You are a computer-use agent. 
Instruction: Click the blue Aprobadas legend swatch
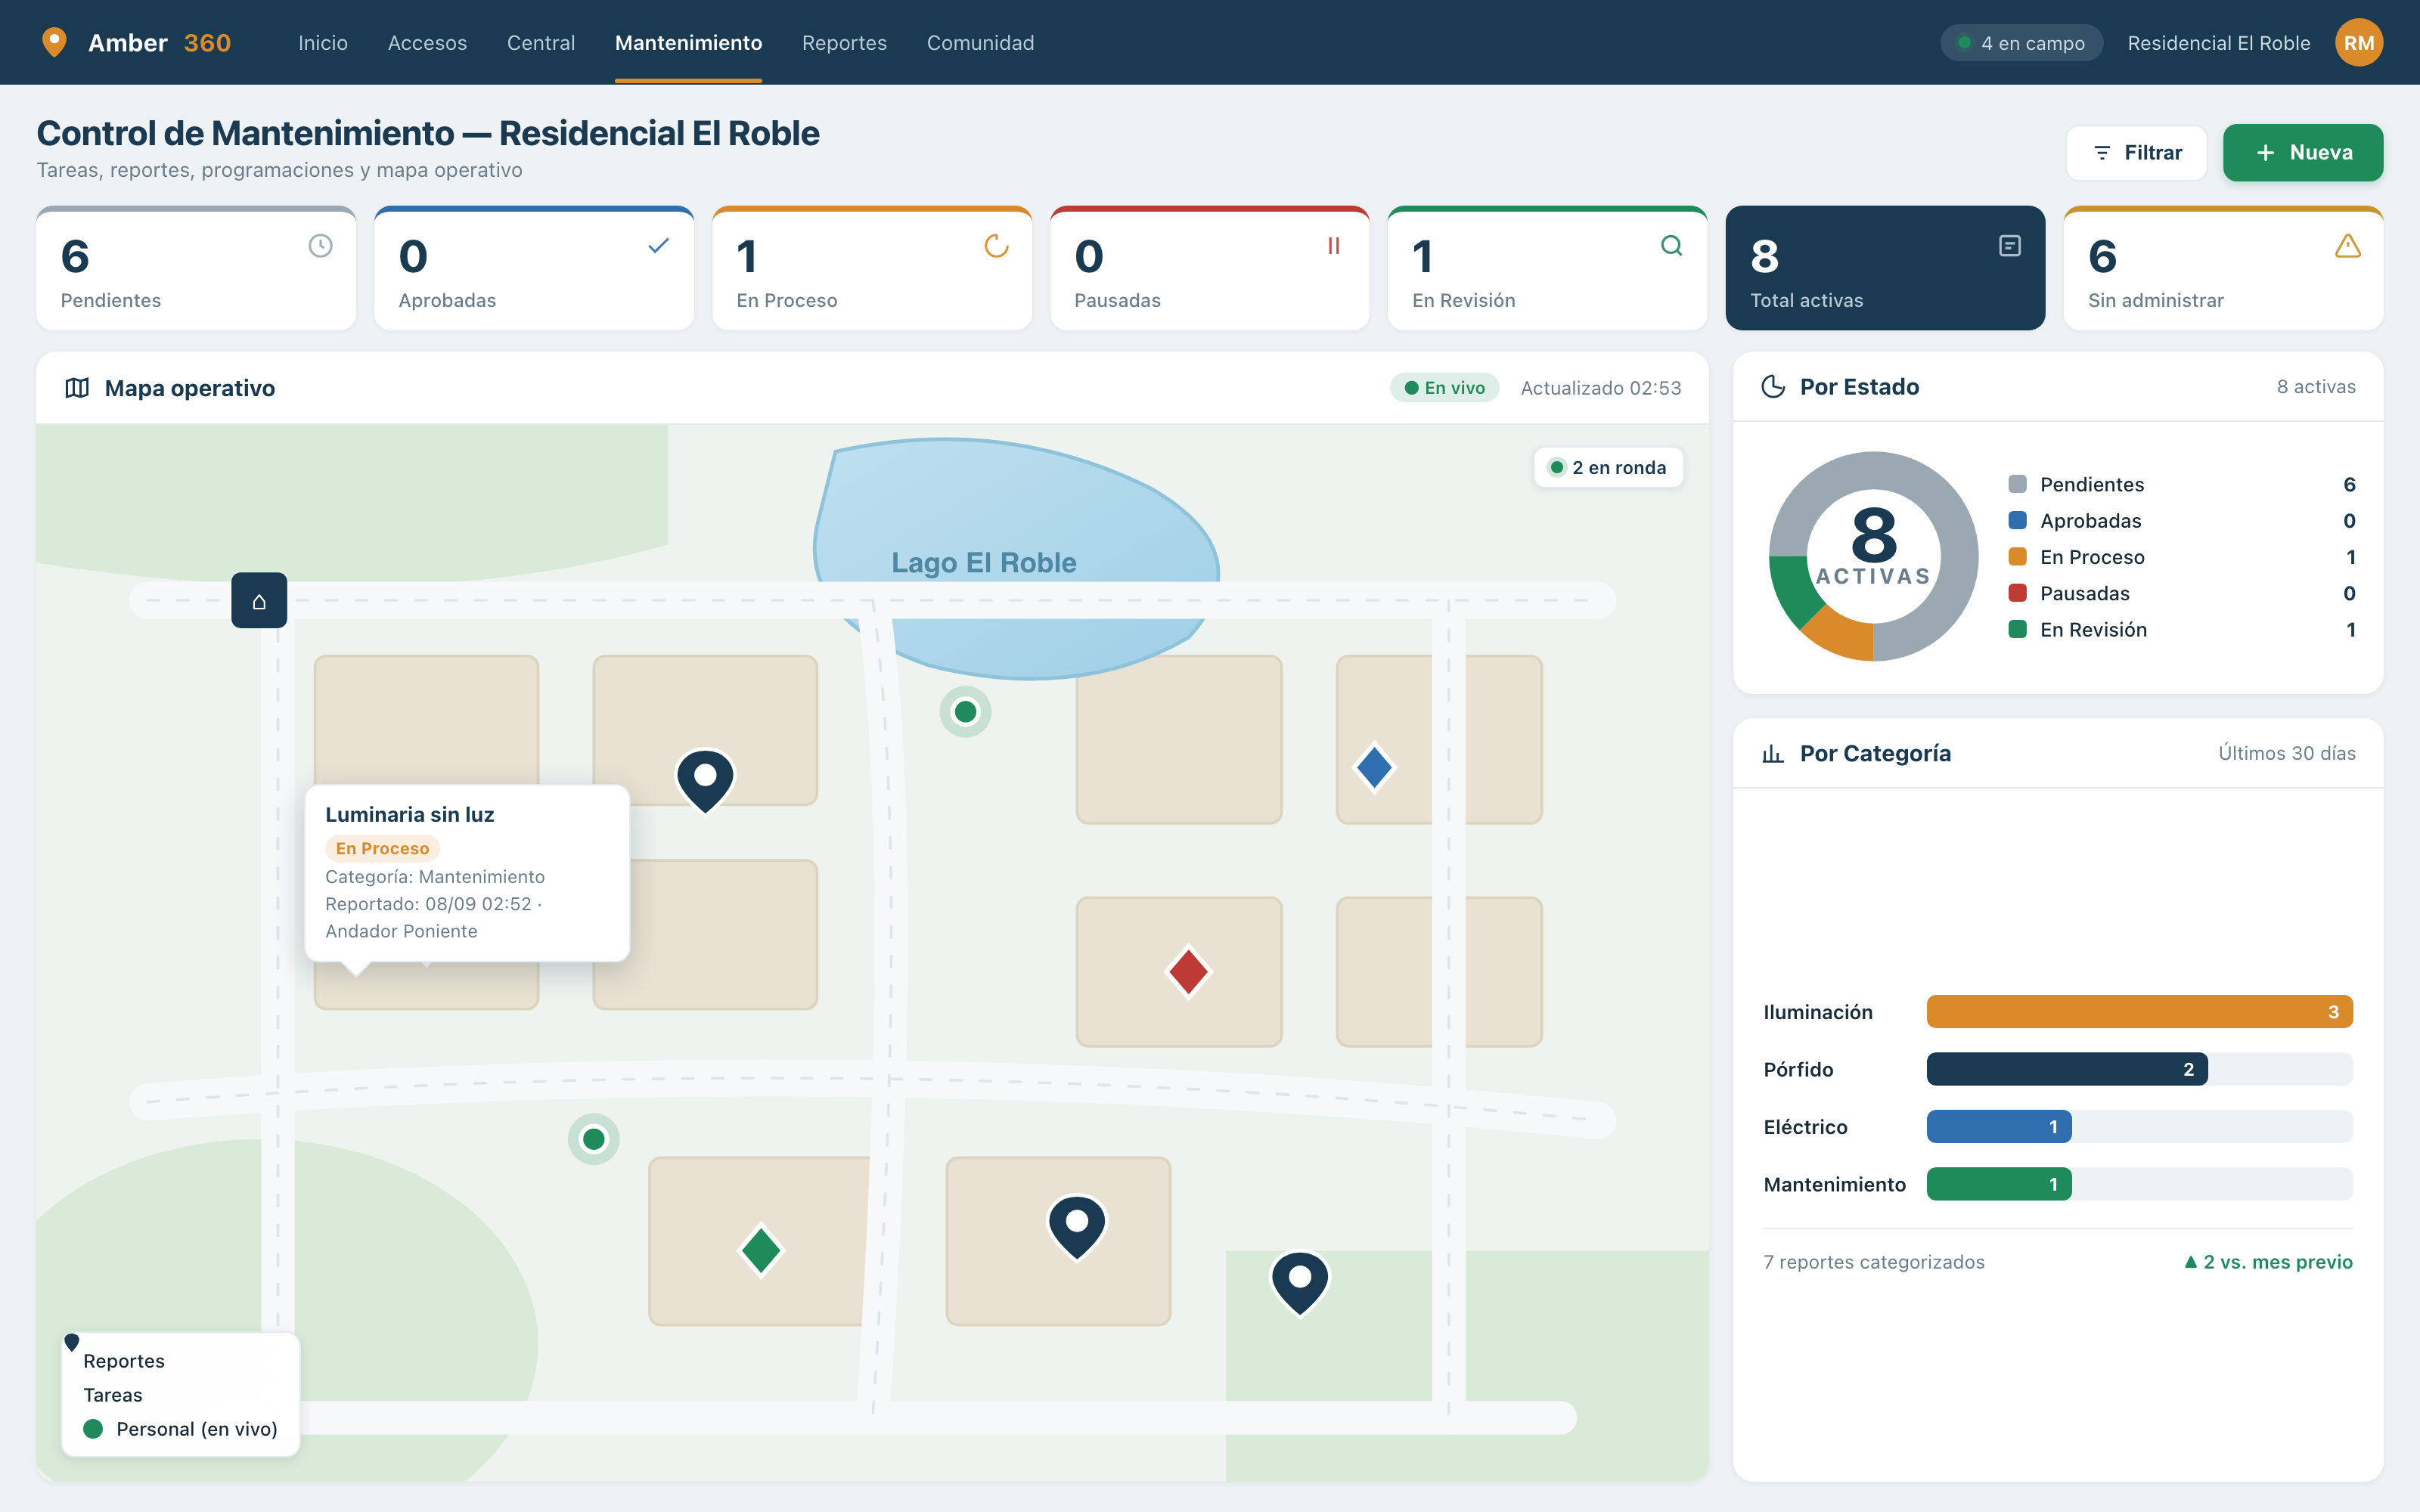pos(2017,520)
